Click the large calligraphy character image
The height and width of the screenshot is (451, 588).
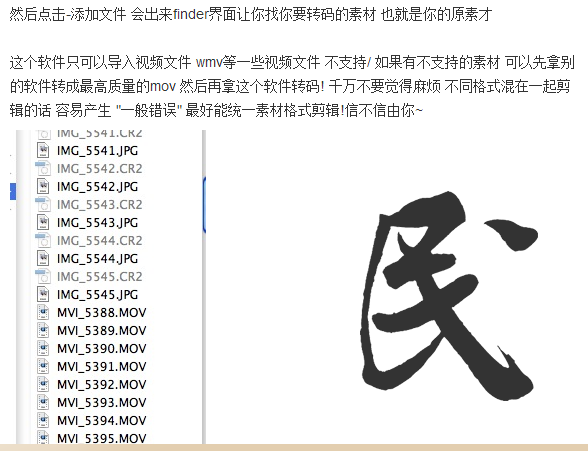click(449, 295)
